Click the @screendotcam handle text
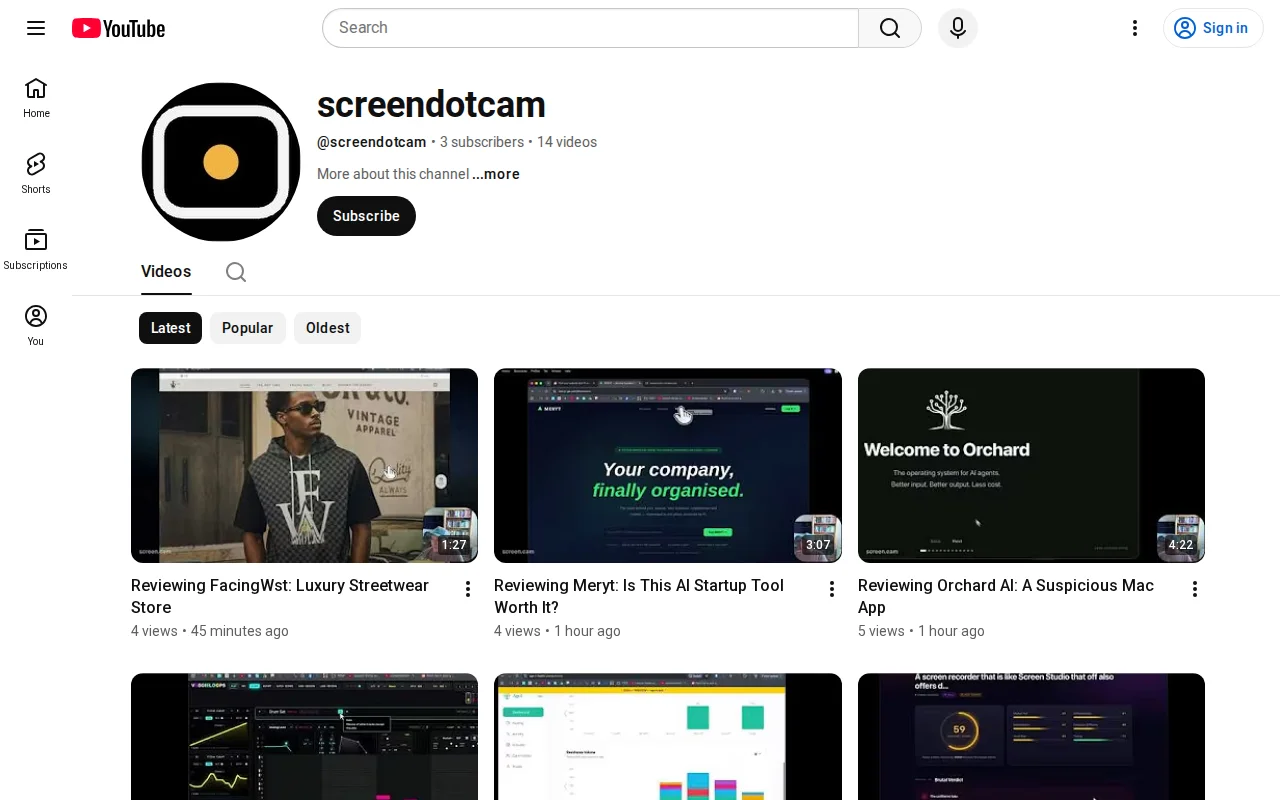Image resolution: width=1280 pixels, height=800 pixels. (372, 142)
